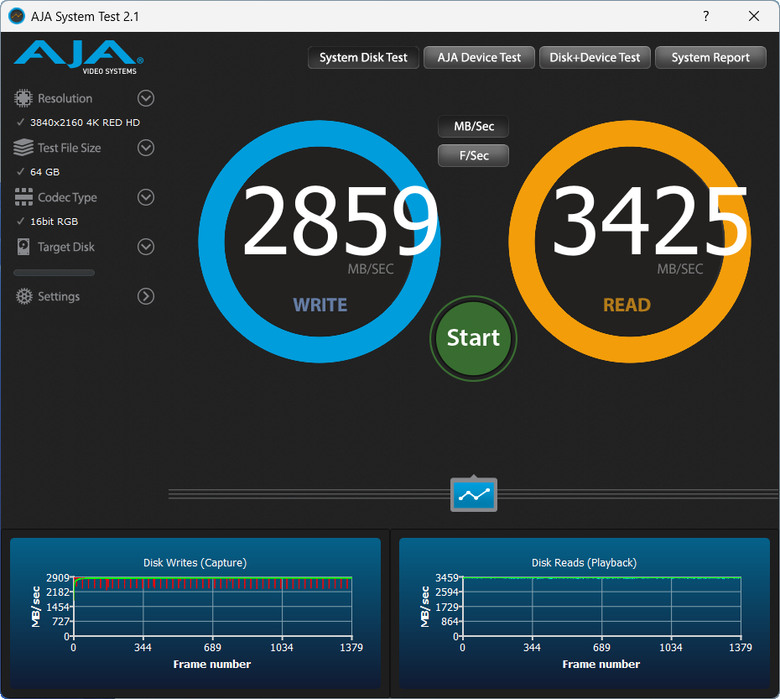Select F/Sec display units

pos(474,156)
